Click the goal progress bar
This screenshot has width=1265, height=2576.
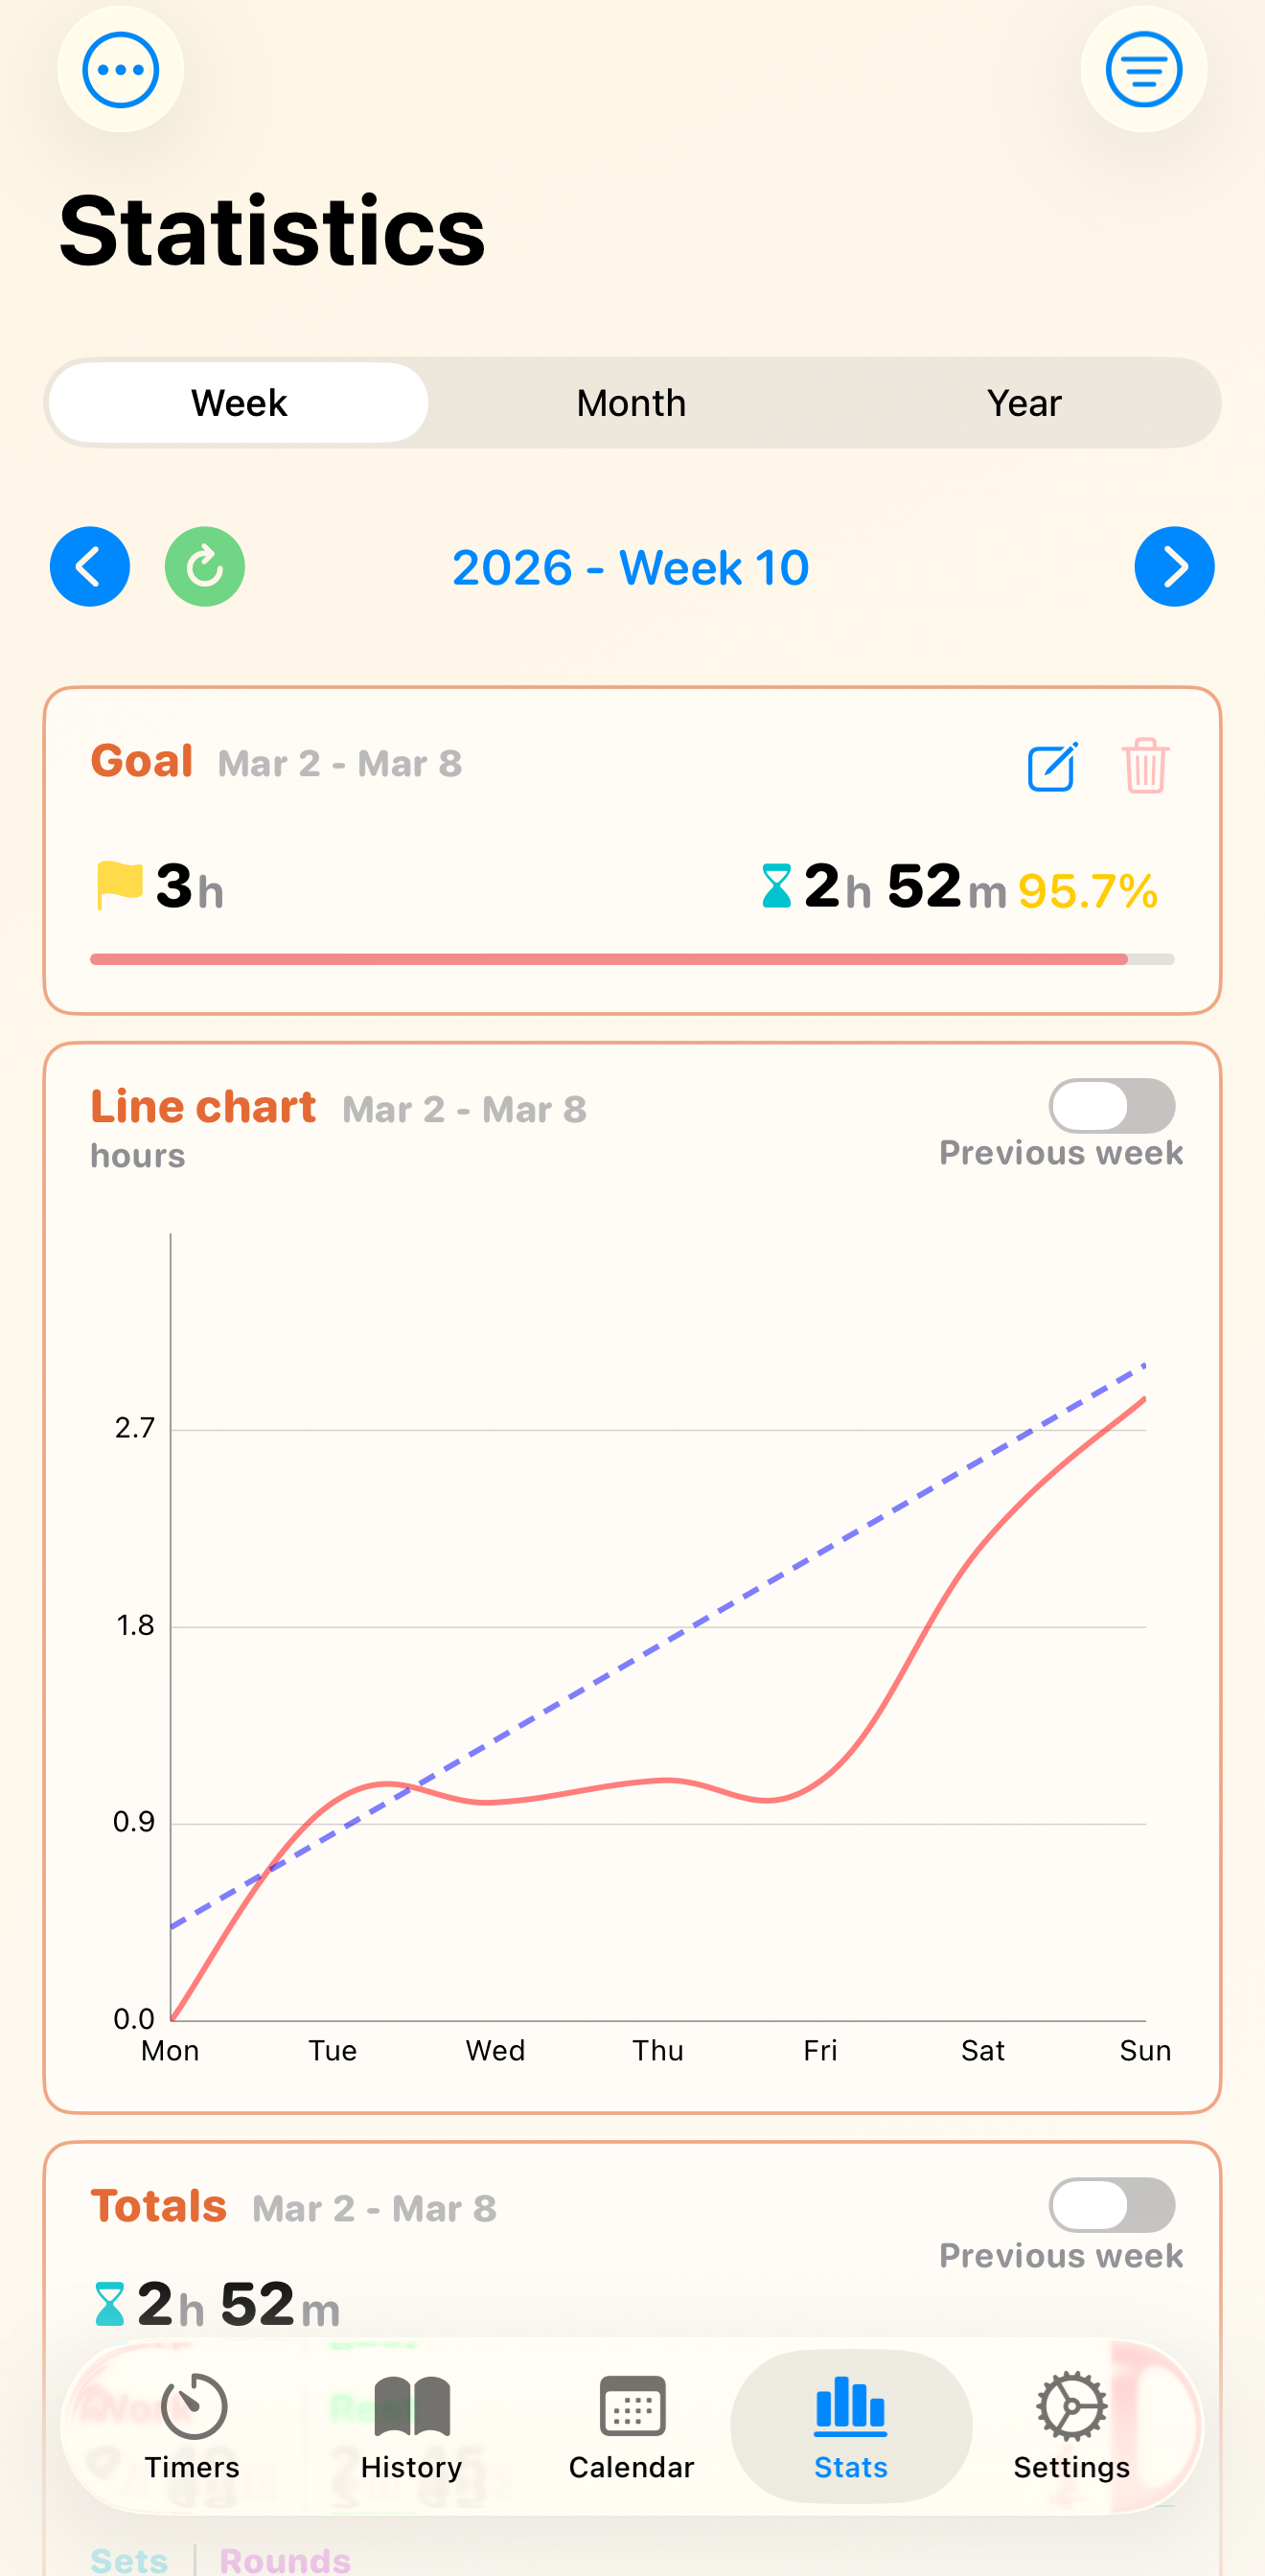pos(632,958)
